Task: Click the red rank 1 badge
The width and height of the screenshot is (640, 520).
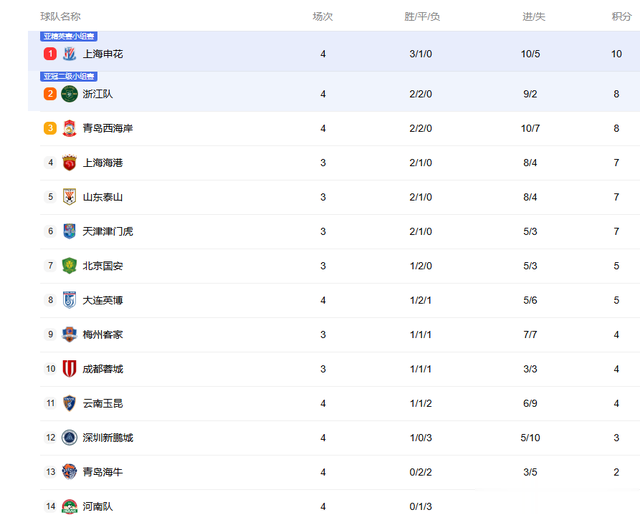Action: click(x=50, y=53)
